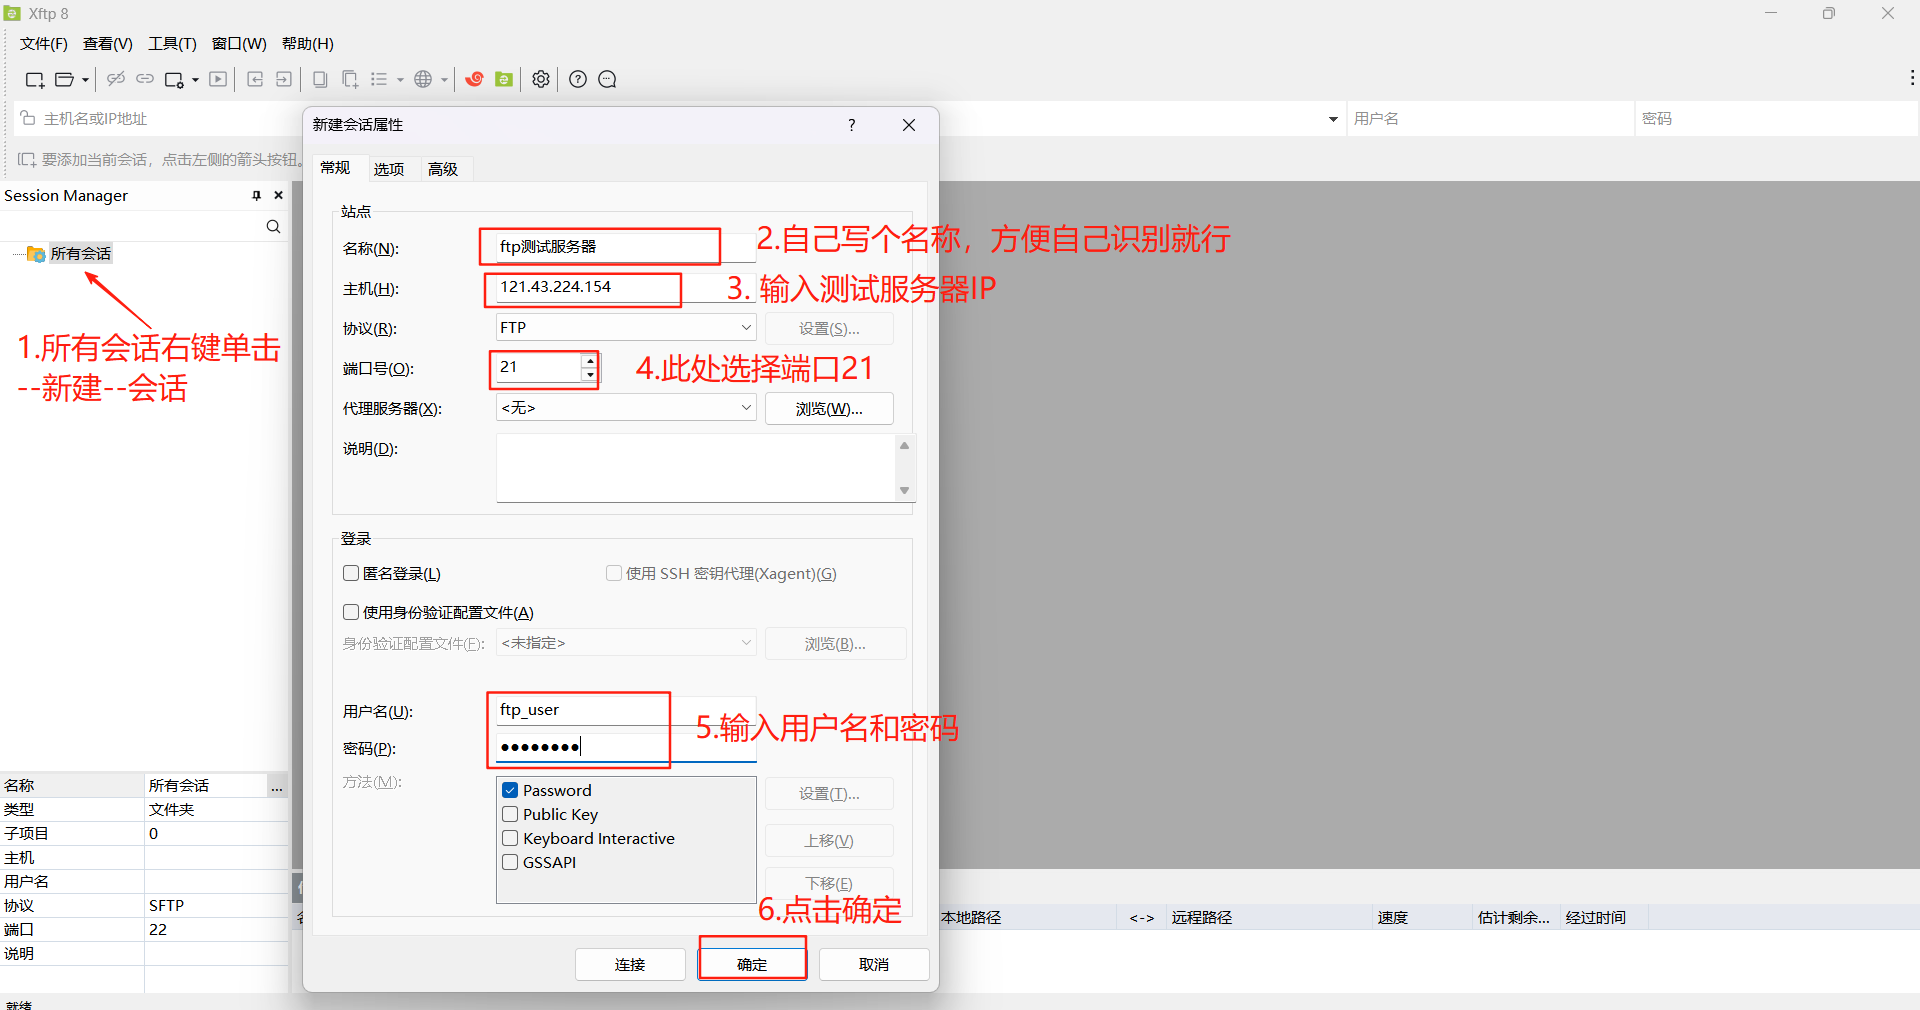The image size is (1920, 1010).
Task: Increase port number with the up stepper
Action: click(x=590, y=360)
